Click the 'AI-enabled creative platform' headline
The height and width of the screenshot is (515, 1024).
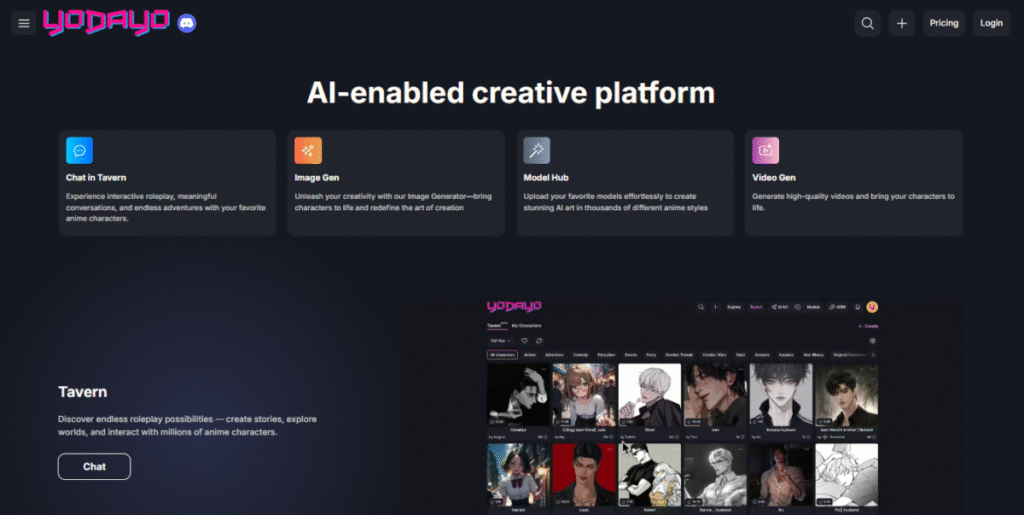coord(511,93)
